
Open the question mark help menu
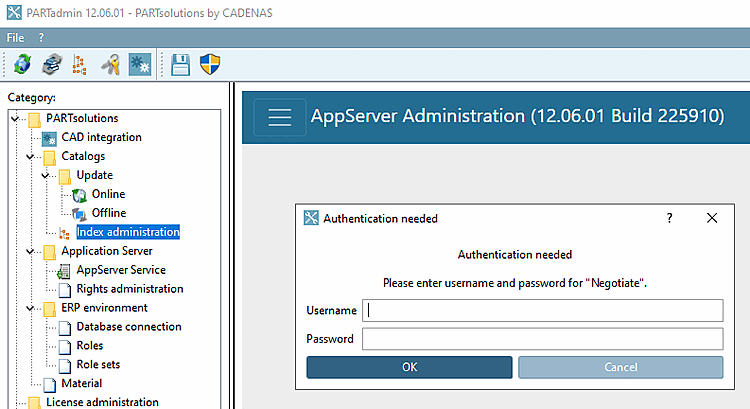pos(41,37)
